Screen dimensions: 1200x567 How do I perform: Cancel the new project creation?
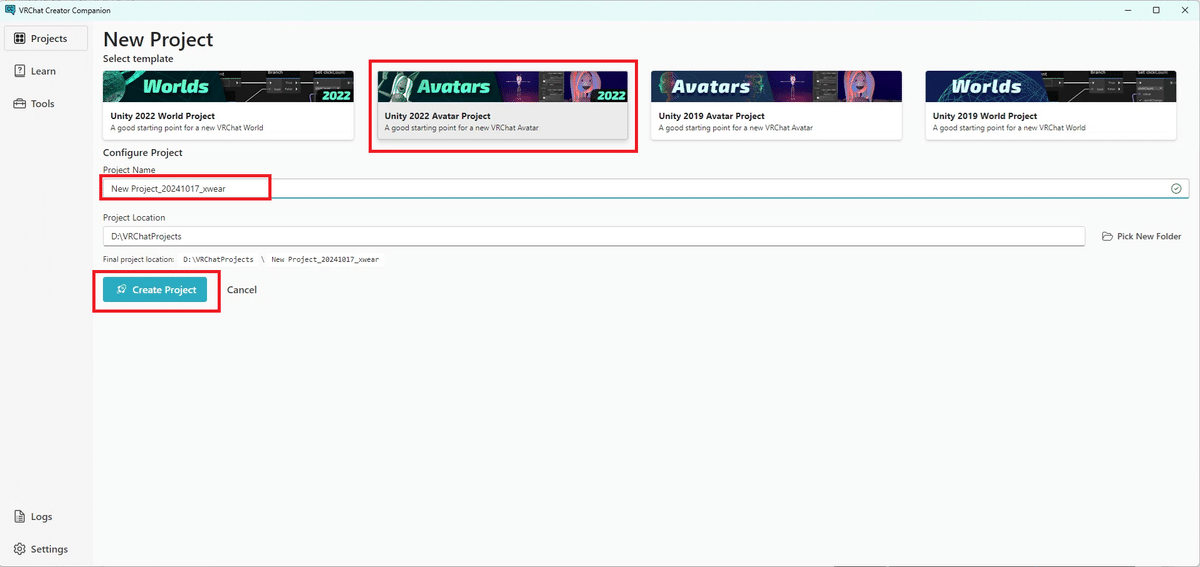pyautogui.click(x=242, y=290)
